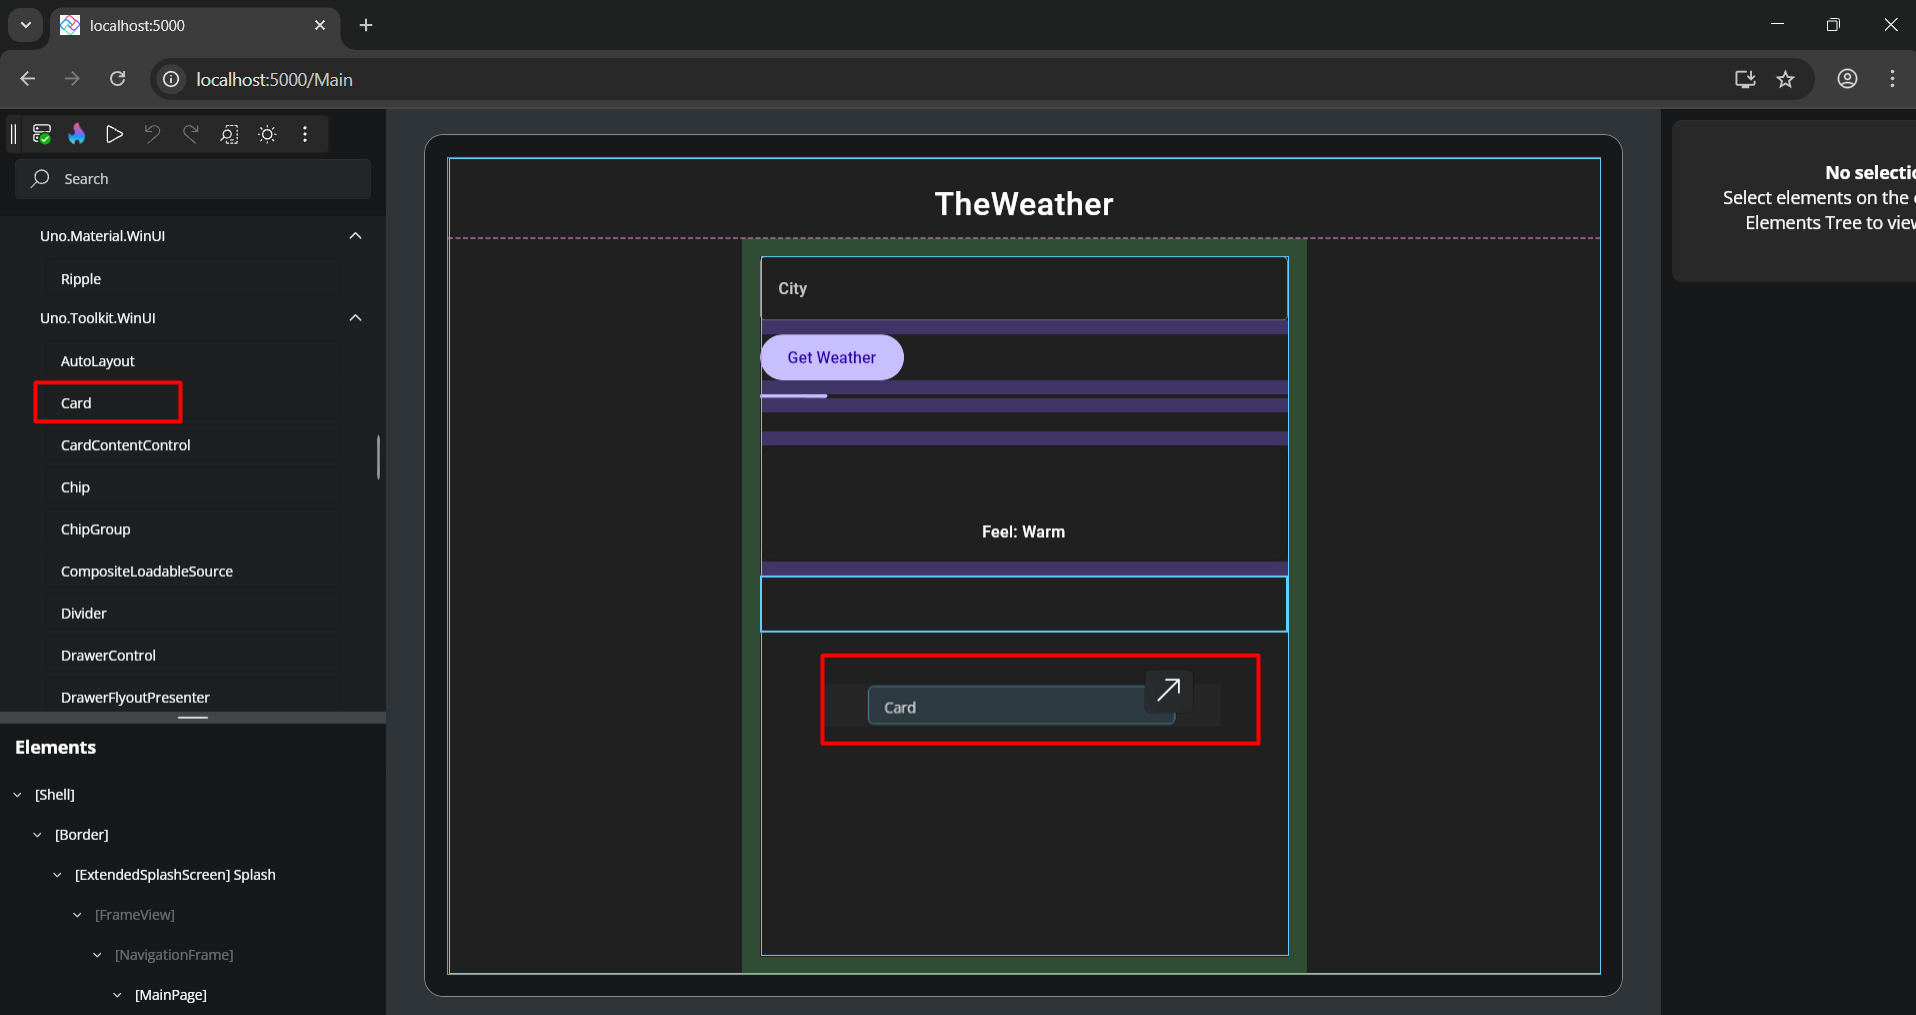Toggle the light/dark theme sun icon
This screenshot has height=1015, width=1916.
(267, 134)
